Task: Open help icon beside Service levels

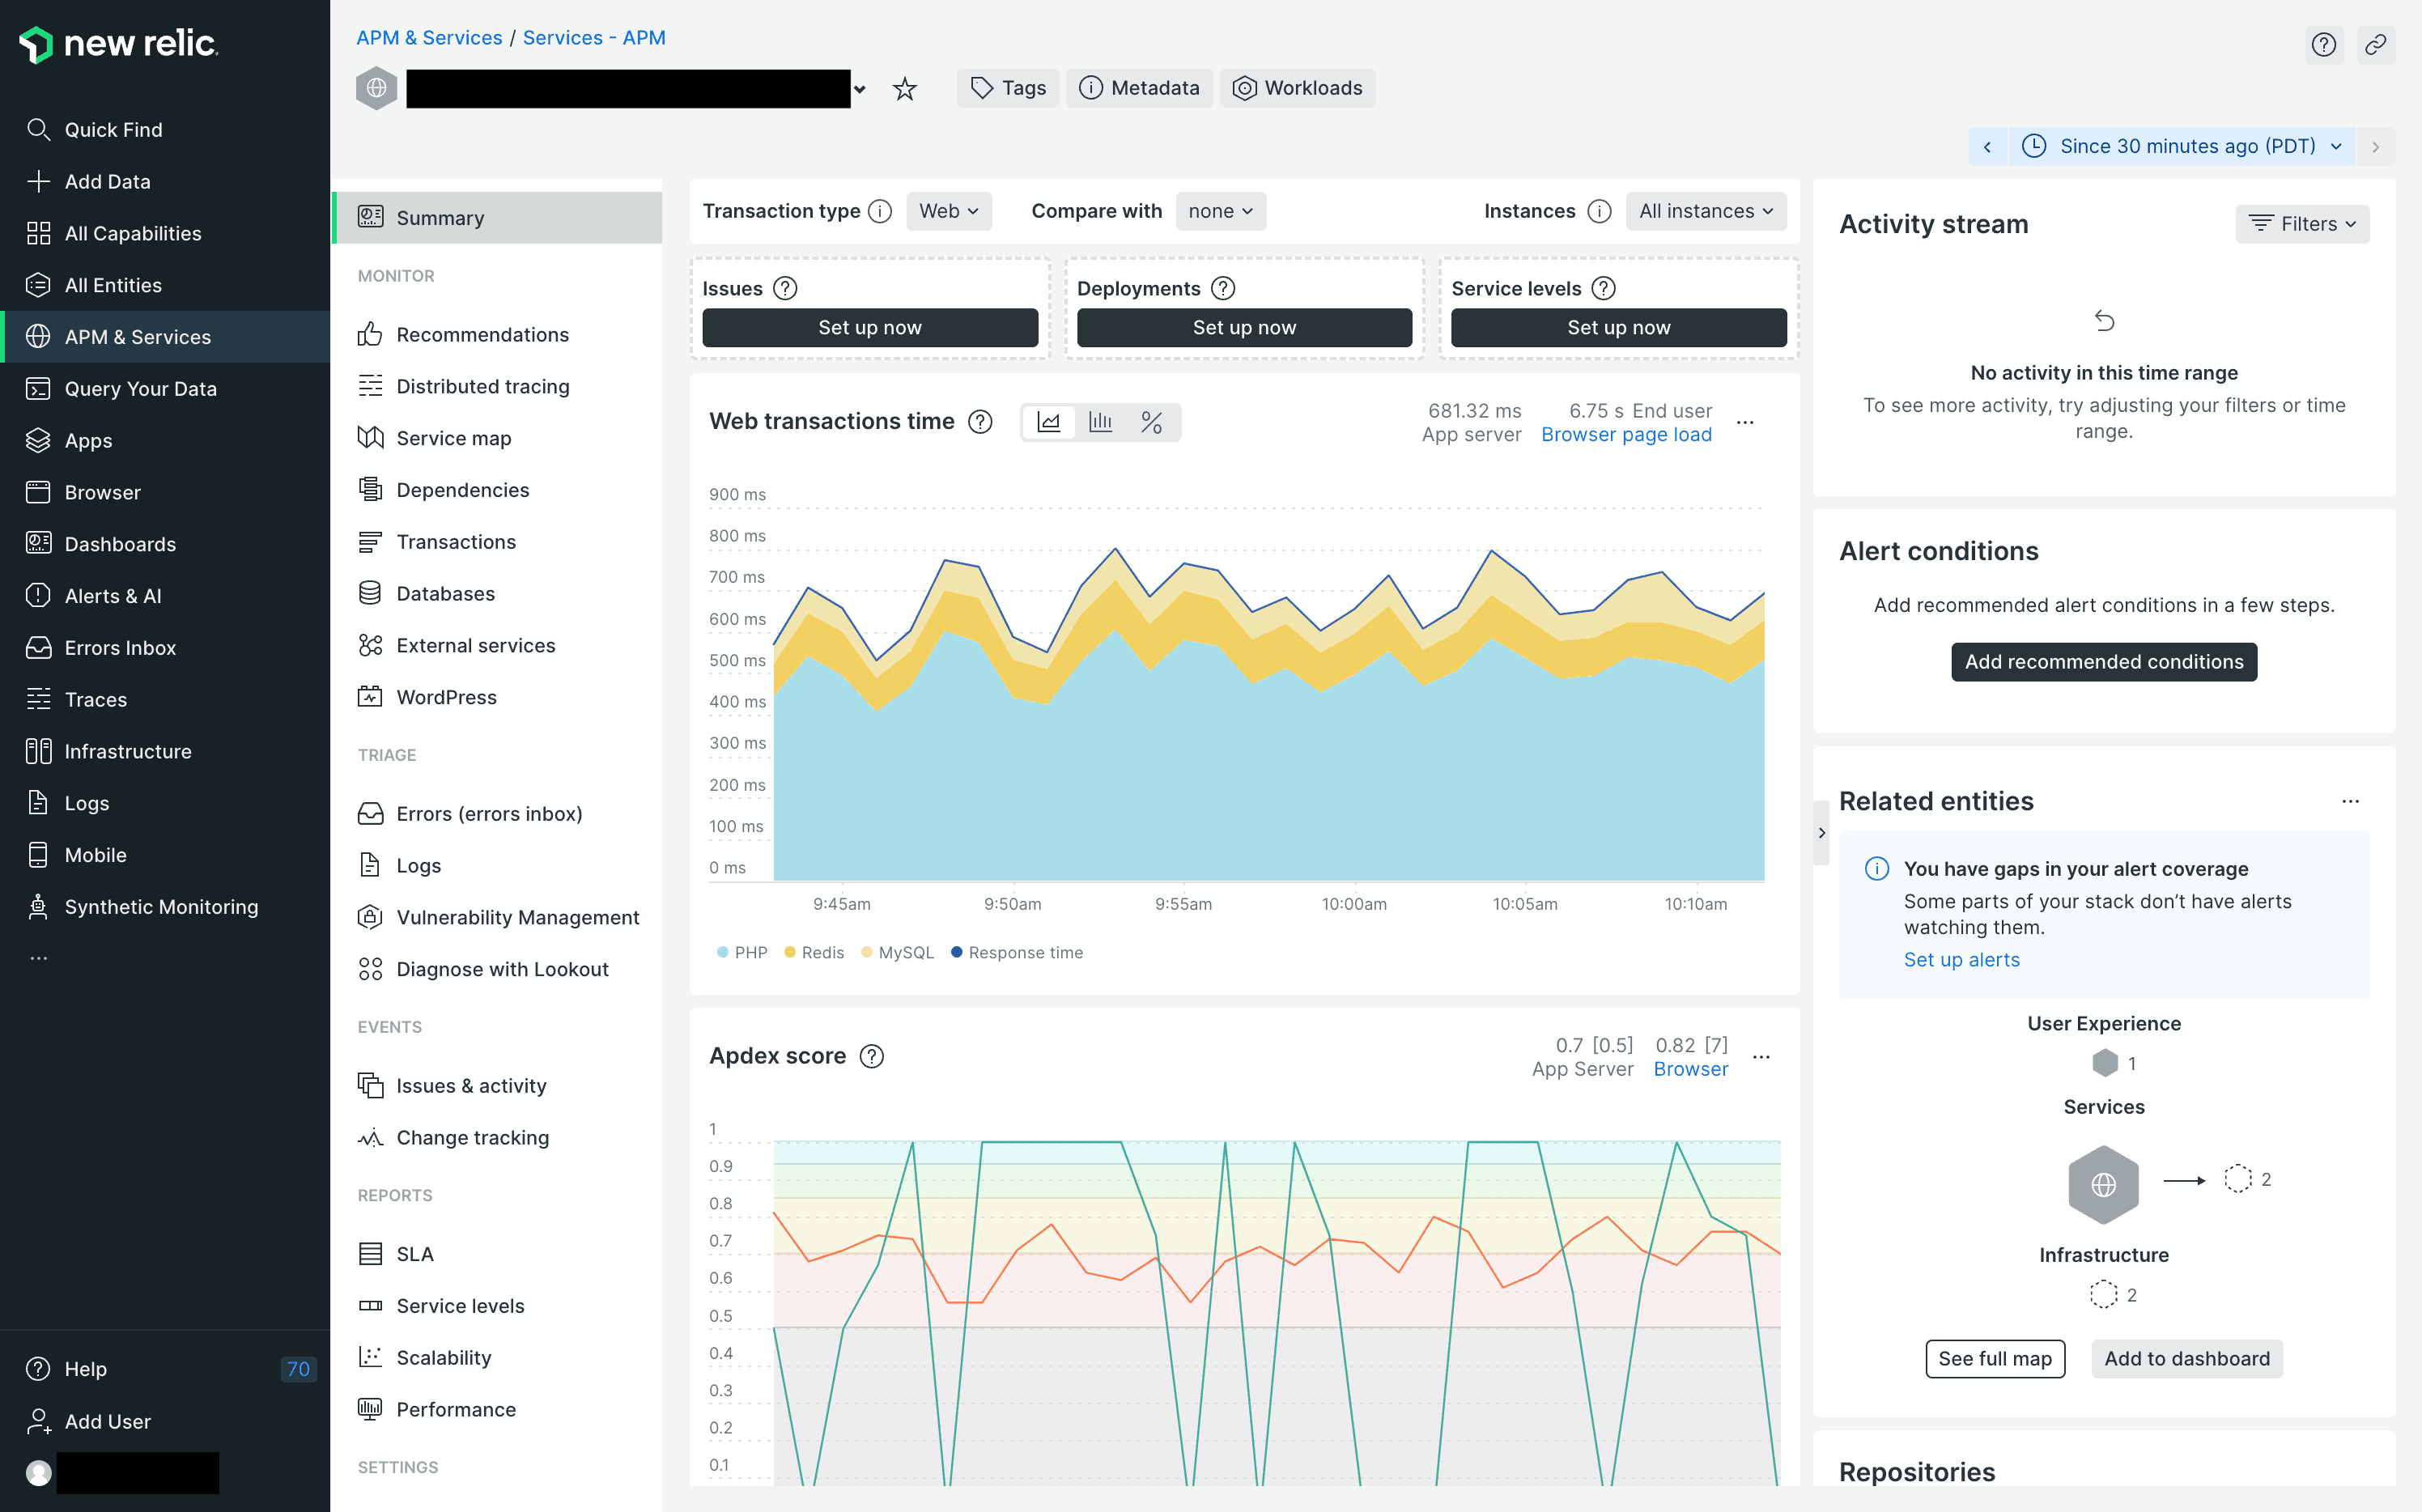Action: 1604,289
